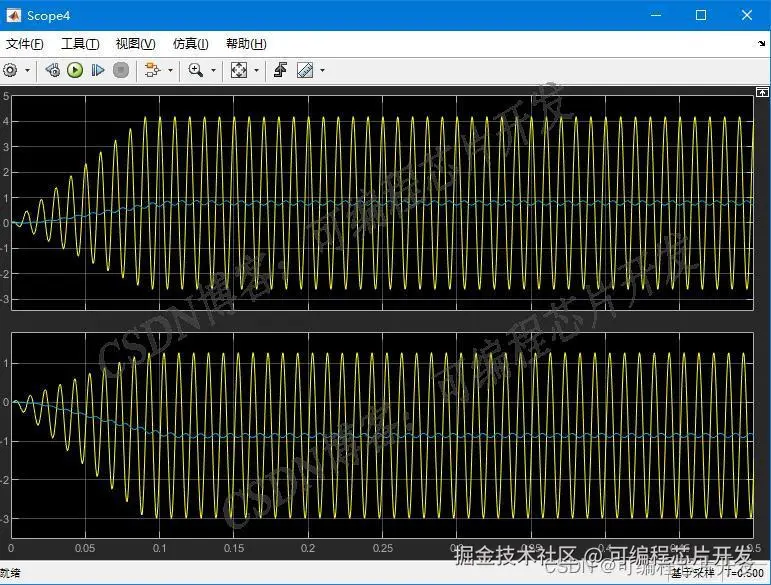
Task: Open the 视图(V) menu
Action: [x=136, y=44]
